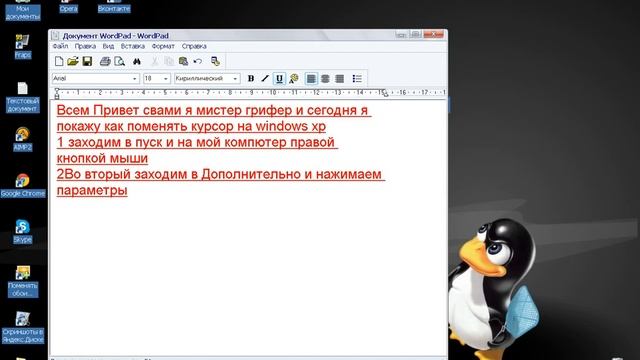Select the Opera desktop shortcut

coord(68,7)
